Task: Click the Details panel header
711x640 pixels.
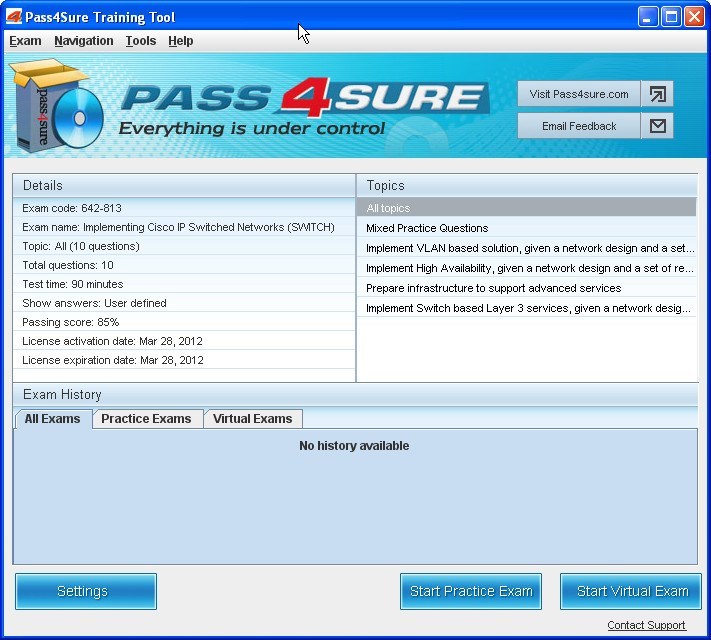Action: pyautogui.click(x=184, y=186)
